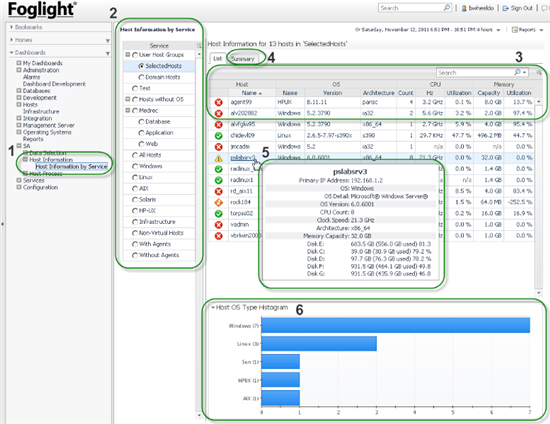Open the Reports menu icon
550x424 pixels.
tap(515, 30)
